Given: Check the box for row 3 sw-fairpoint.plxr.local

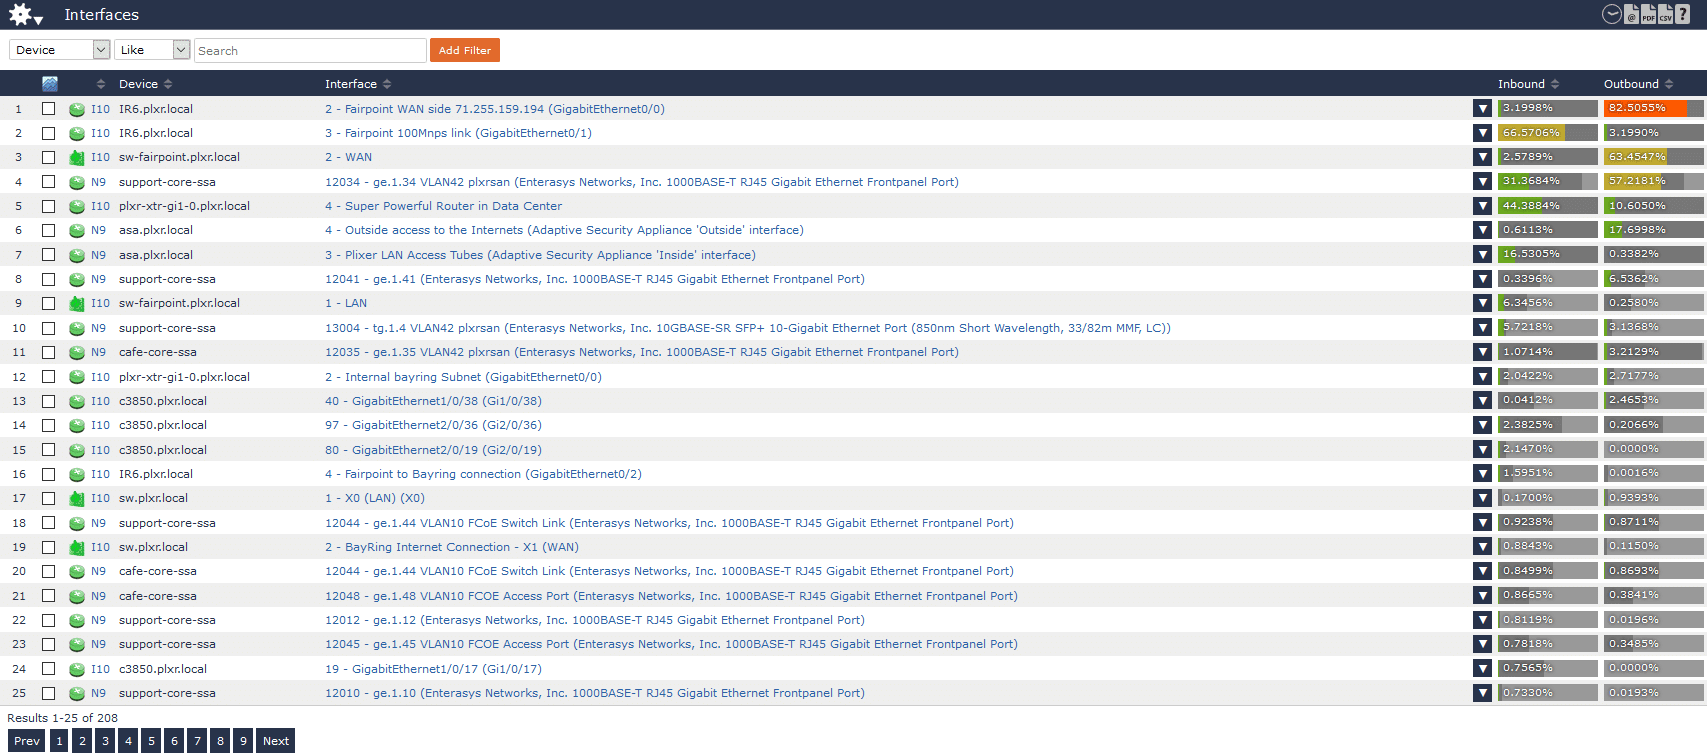Looking at the screenshot, I should [48, 157].
